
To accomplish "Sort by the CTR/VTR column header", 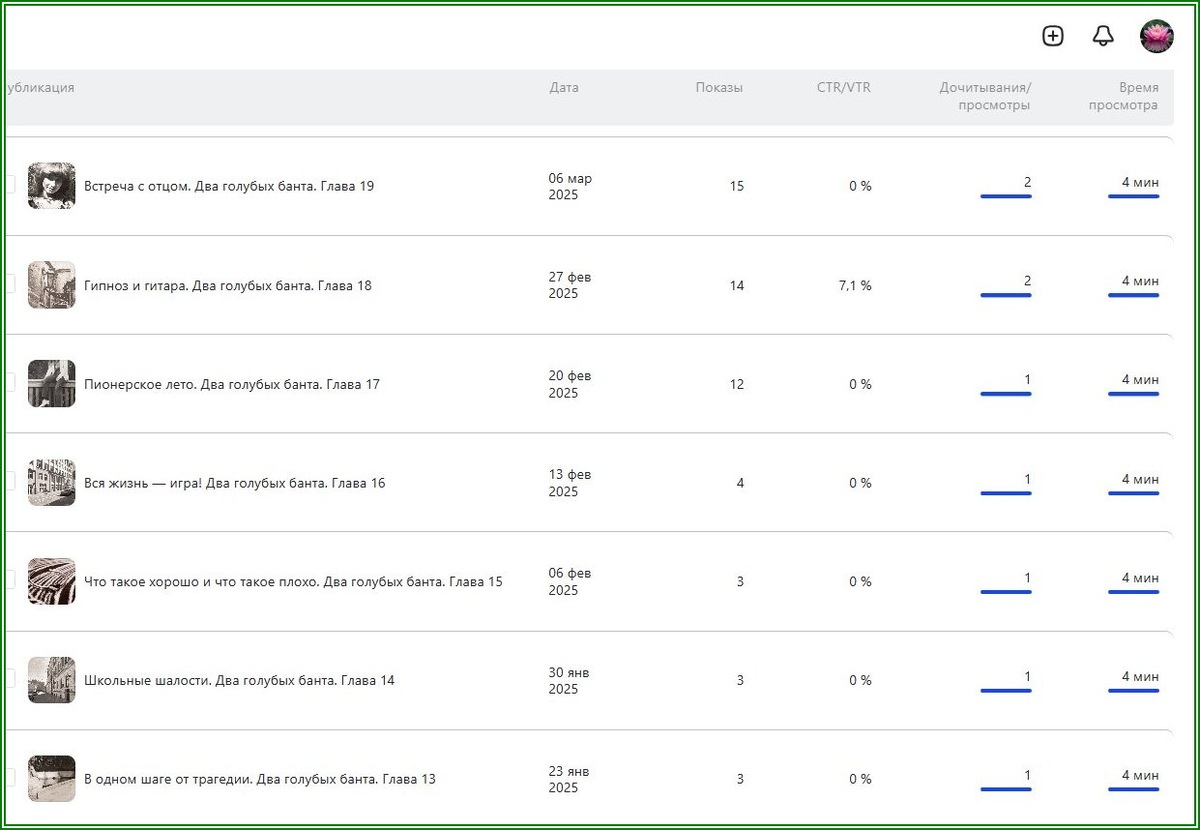I will (x=843, y=88).
